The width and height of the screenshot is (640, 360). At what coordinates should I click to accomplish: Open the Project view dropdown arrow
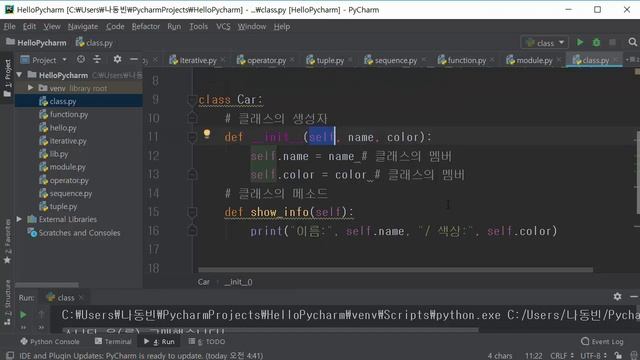64,60
